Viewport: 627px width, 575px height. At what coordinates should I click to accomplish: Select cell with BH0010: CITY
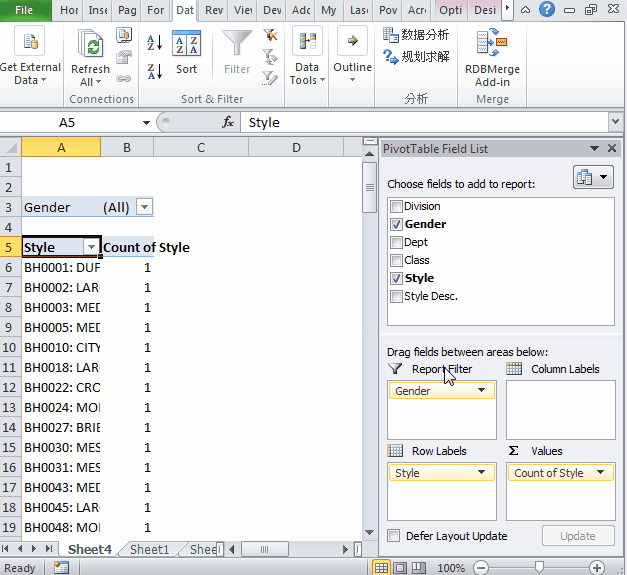pos(61,347)
